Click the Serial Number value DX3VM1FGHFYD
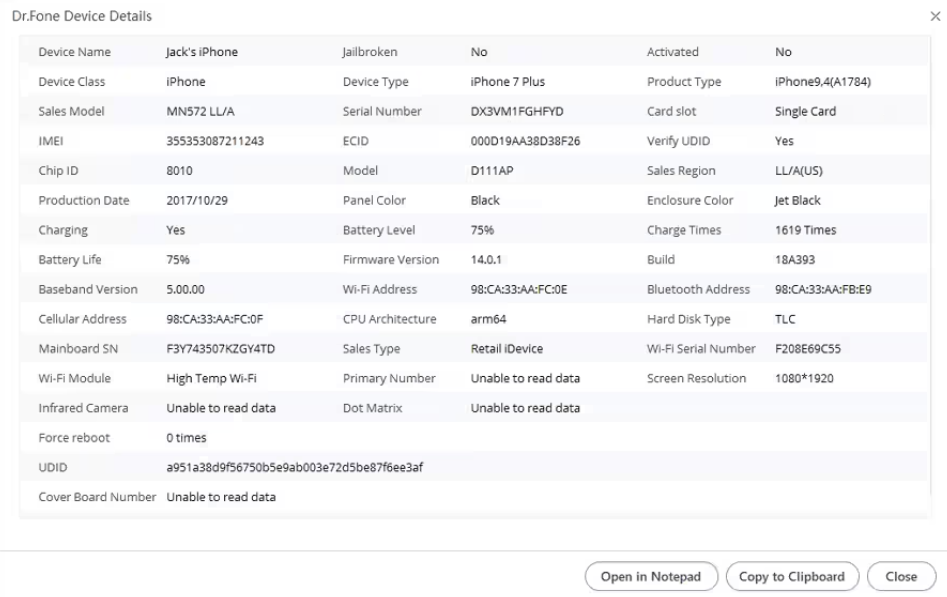The height and width of the screenshot is (597, 947). (516, 111)
